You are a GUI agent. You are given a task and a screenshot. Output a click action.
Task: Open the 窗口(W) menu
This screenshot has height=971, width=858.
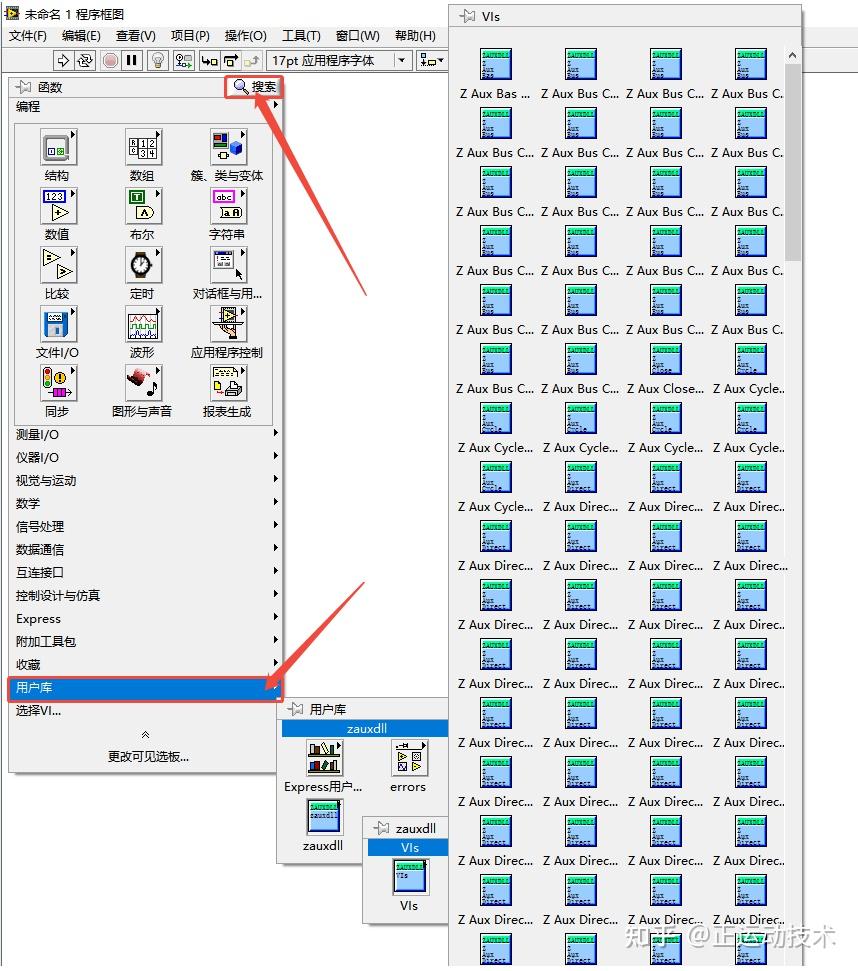[355, 35]
